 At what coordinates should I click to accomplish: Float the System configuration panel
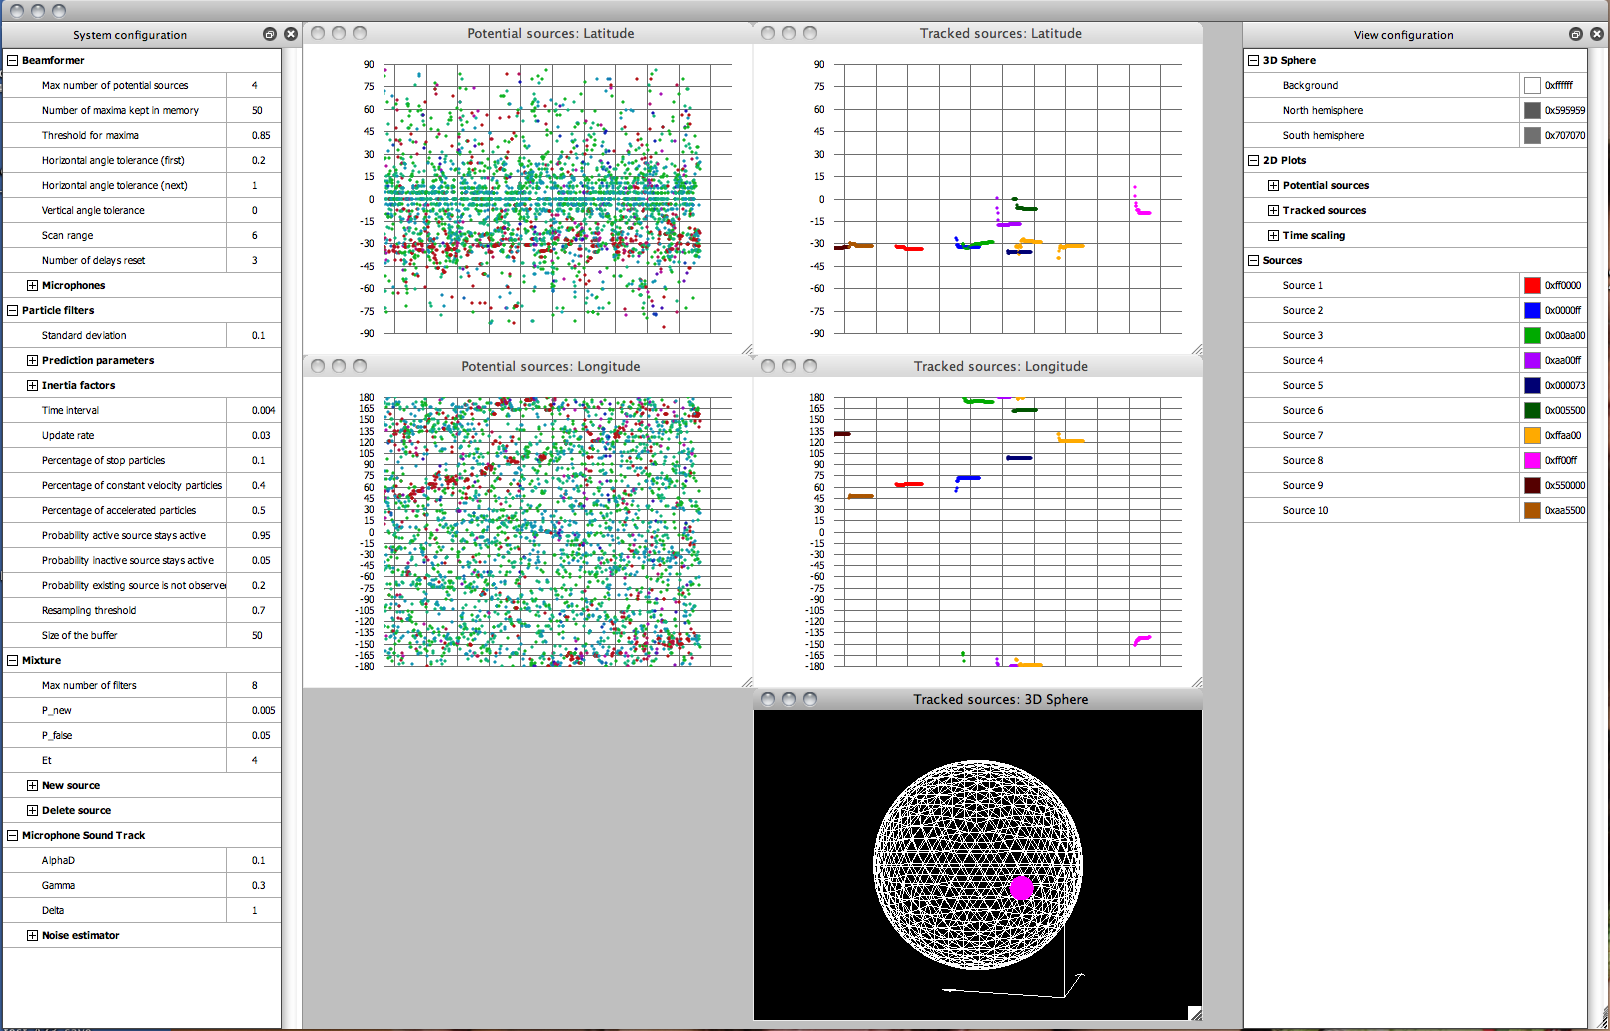click(269, 34)
